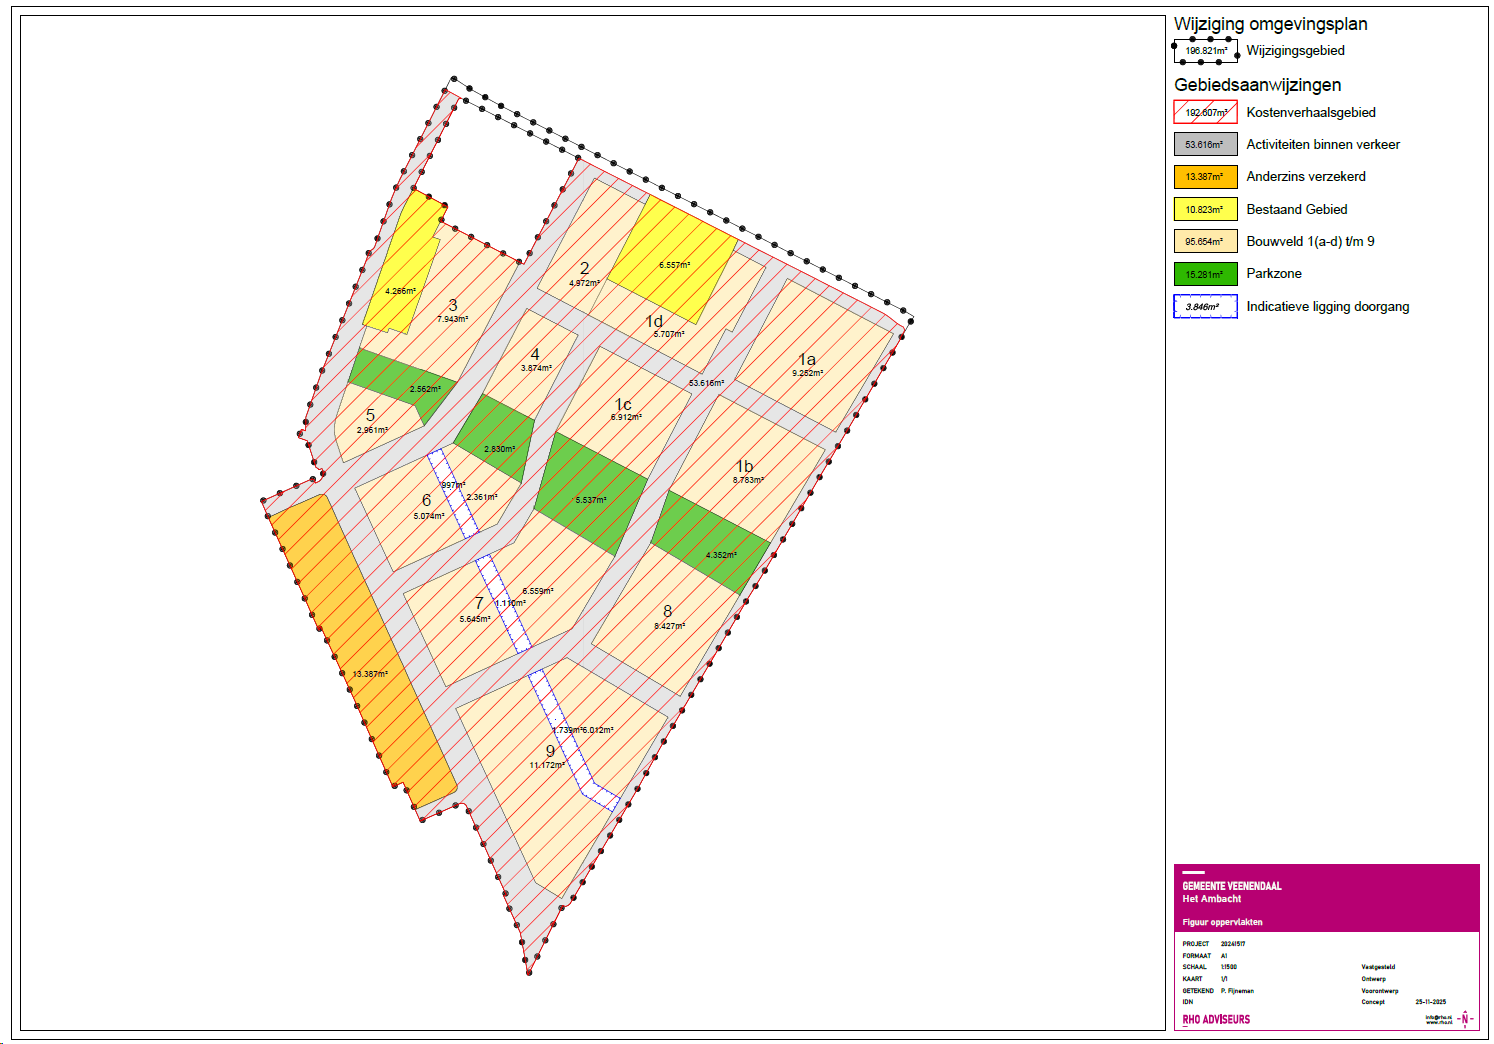
Task: Click the 5.537m² green park label
Action: point(590,500)
